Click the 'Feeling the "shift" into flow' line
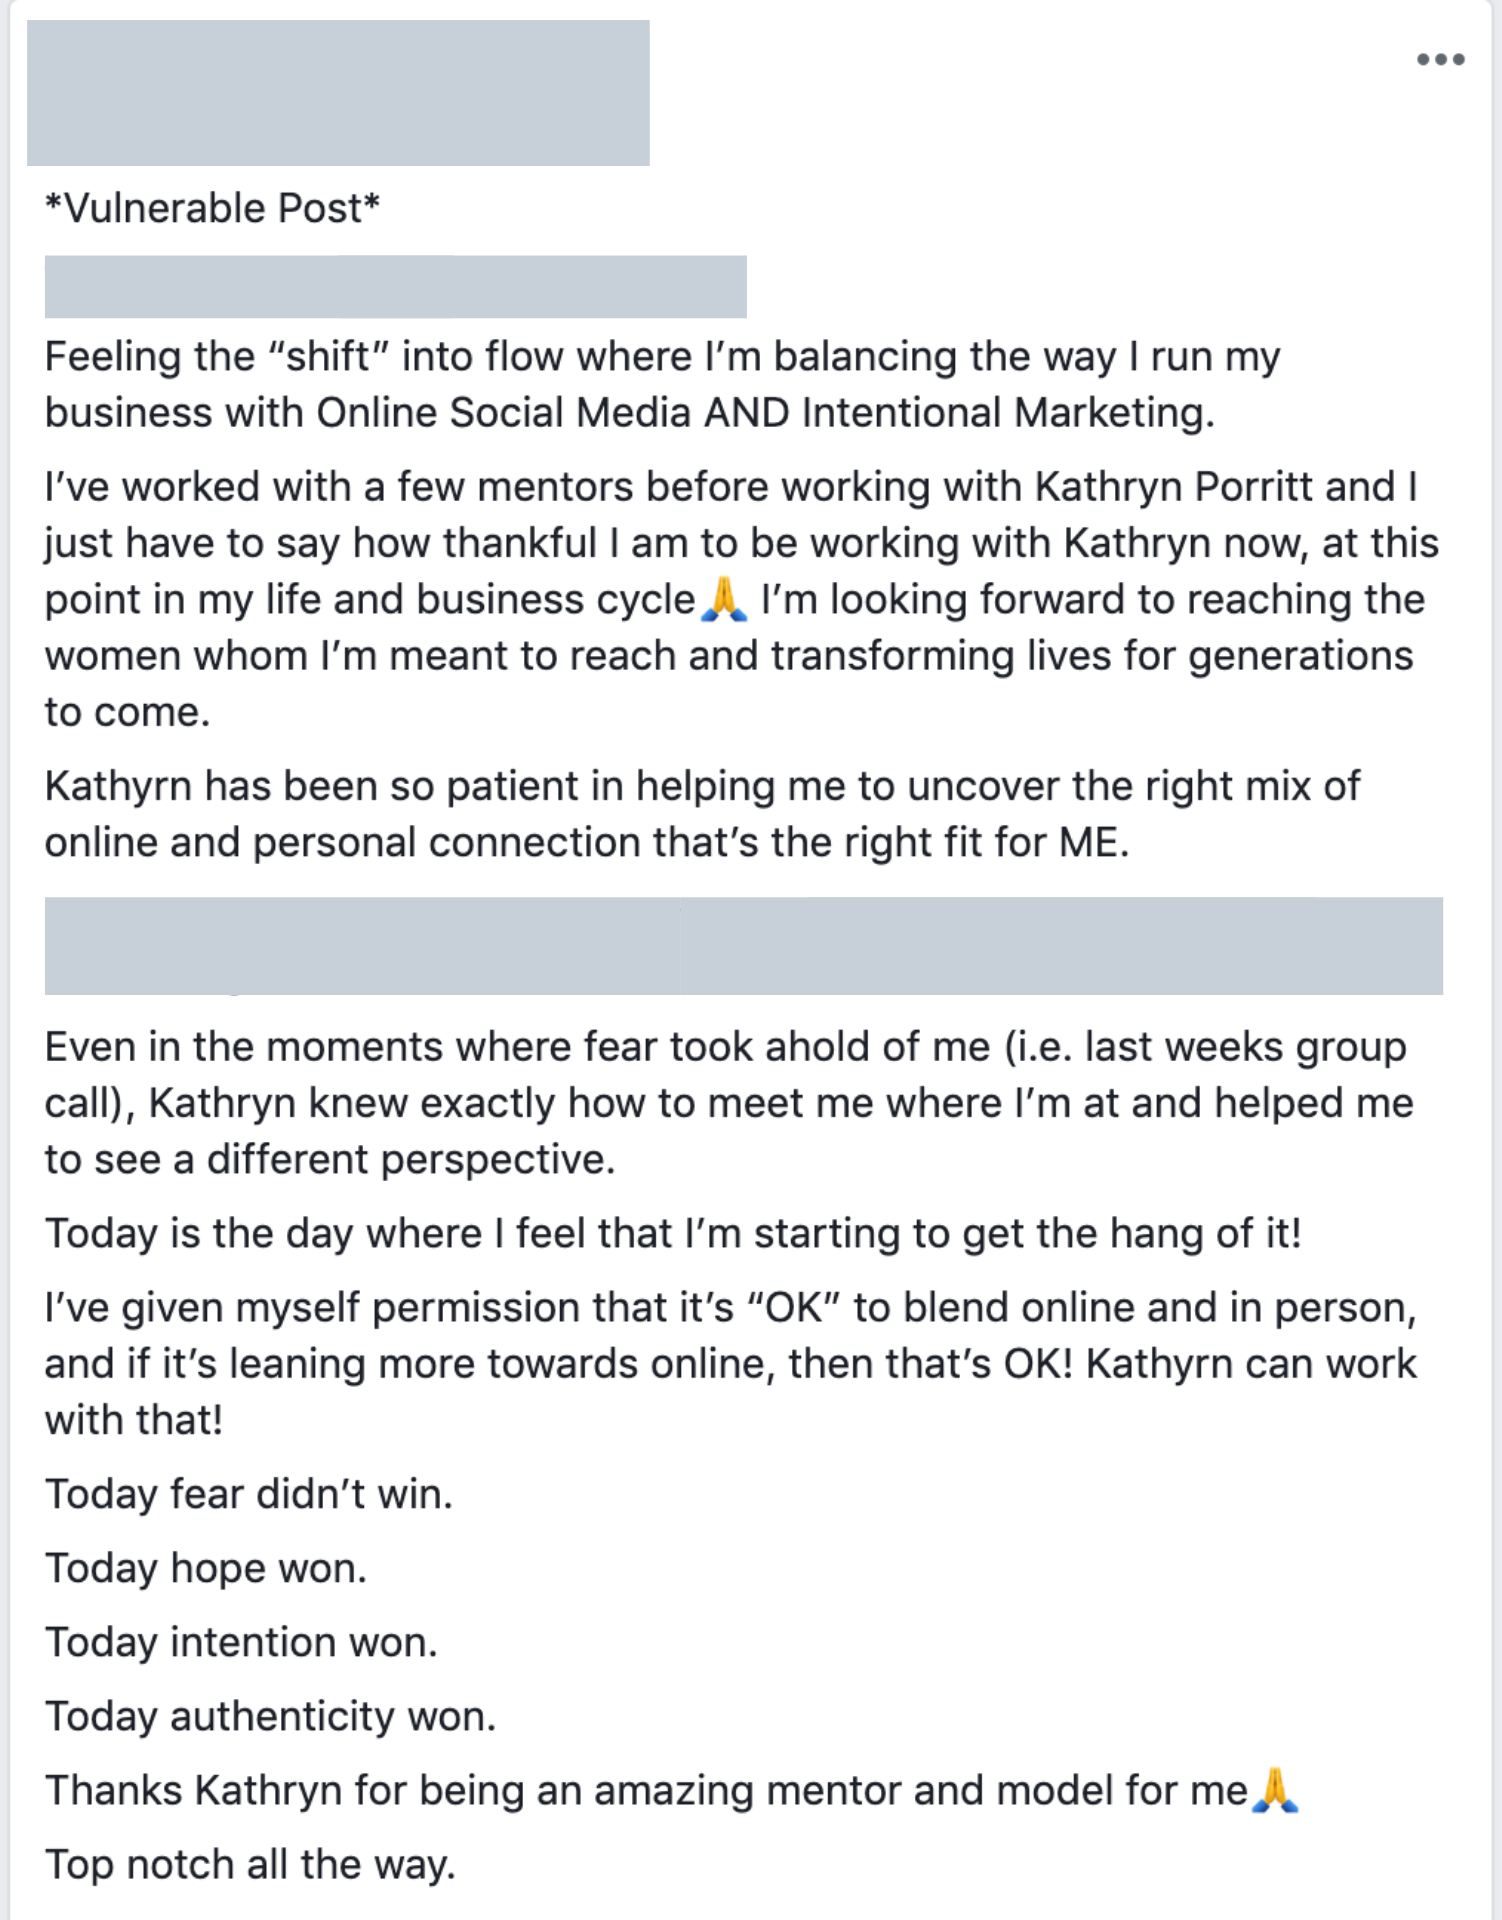This screenshot has width=1502, height=1920. pyautogui.click(x=660, y=357)
